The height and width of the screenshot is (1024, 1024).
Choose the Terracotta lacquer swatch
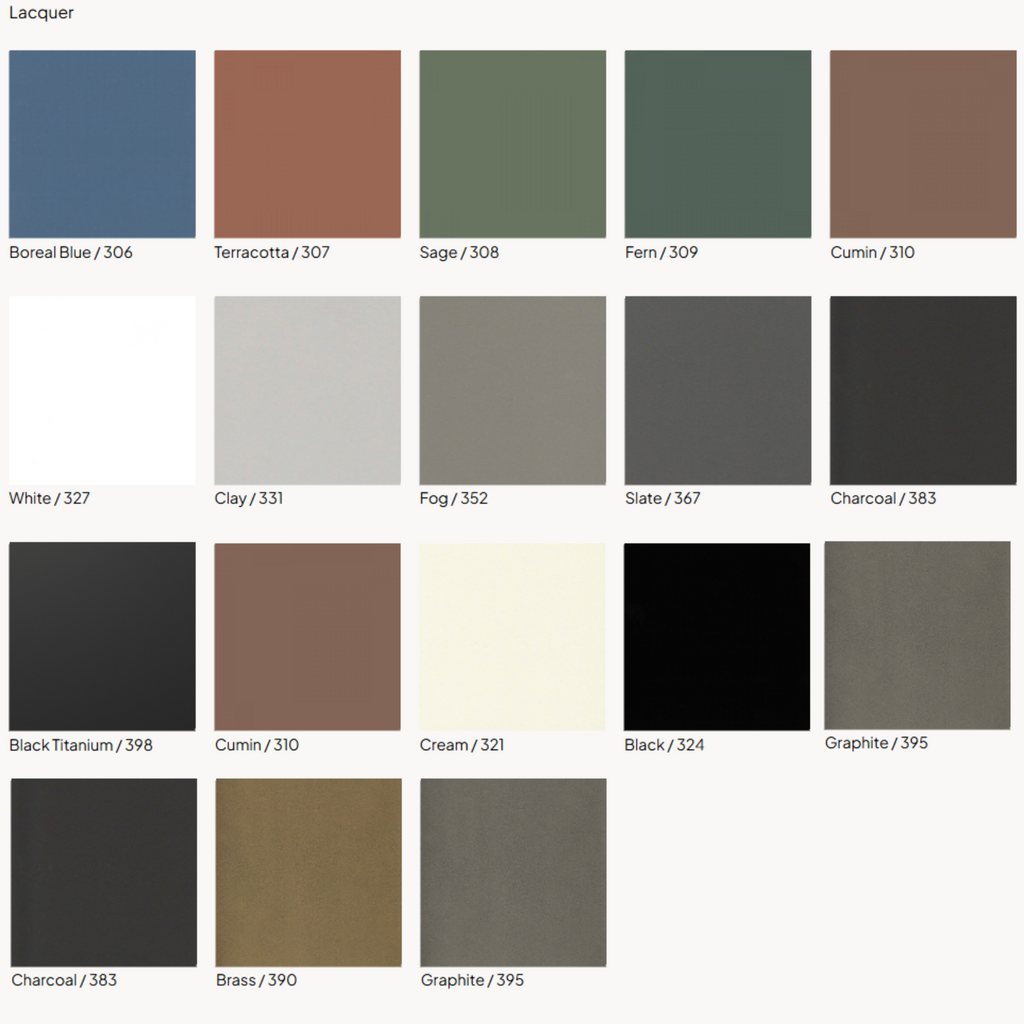pyautogui.click(x=307, y=144)
